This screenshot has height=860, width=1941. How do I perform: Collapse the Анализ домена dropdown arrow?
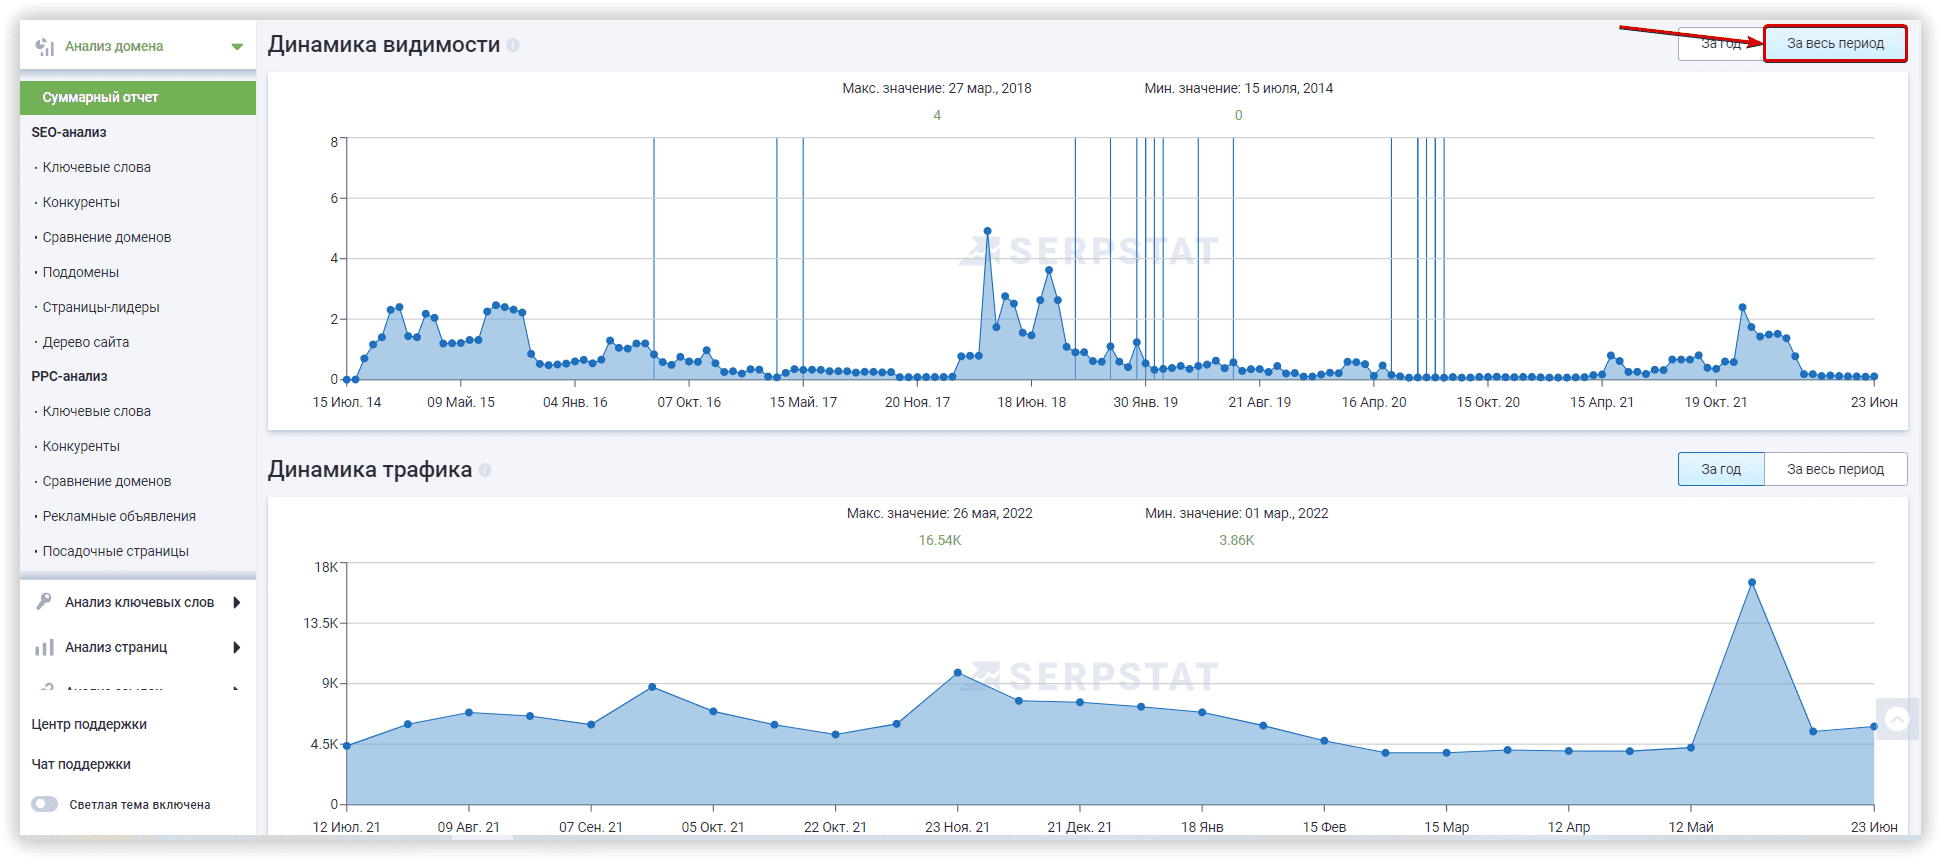pyautogui.click(x=237, y=46)
